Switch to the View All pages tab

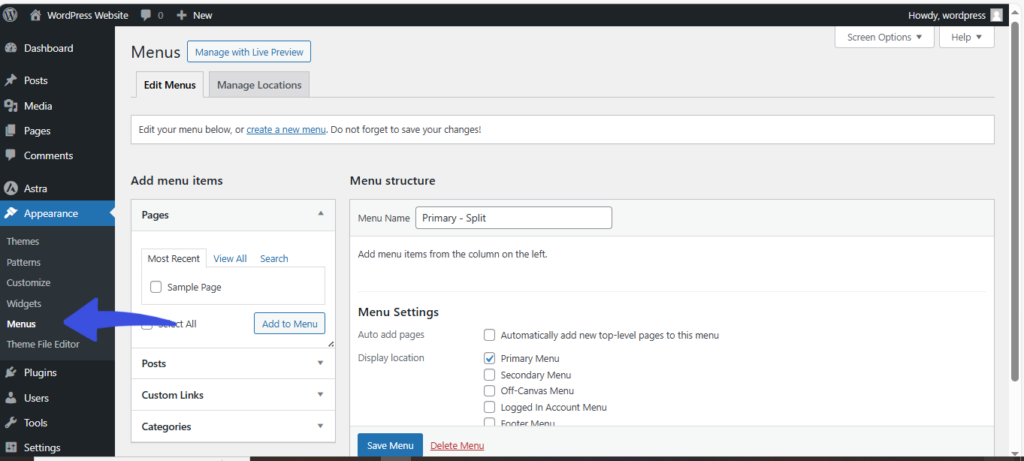(230, 259)
